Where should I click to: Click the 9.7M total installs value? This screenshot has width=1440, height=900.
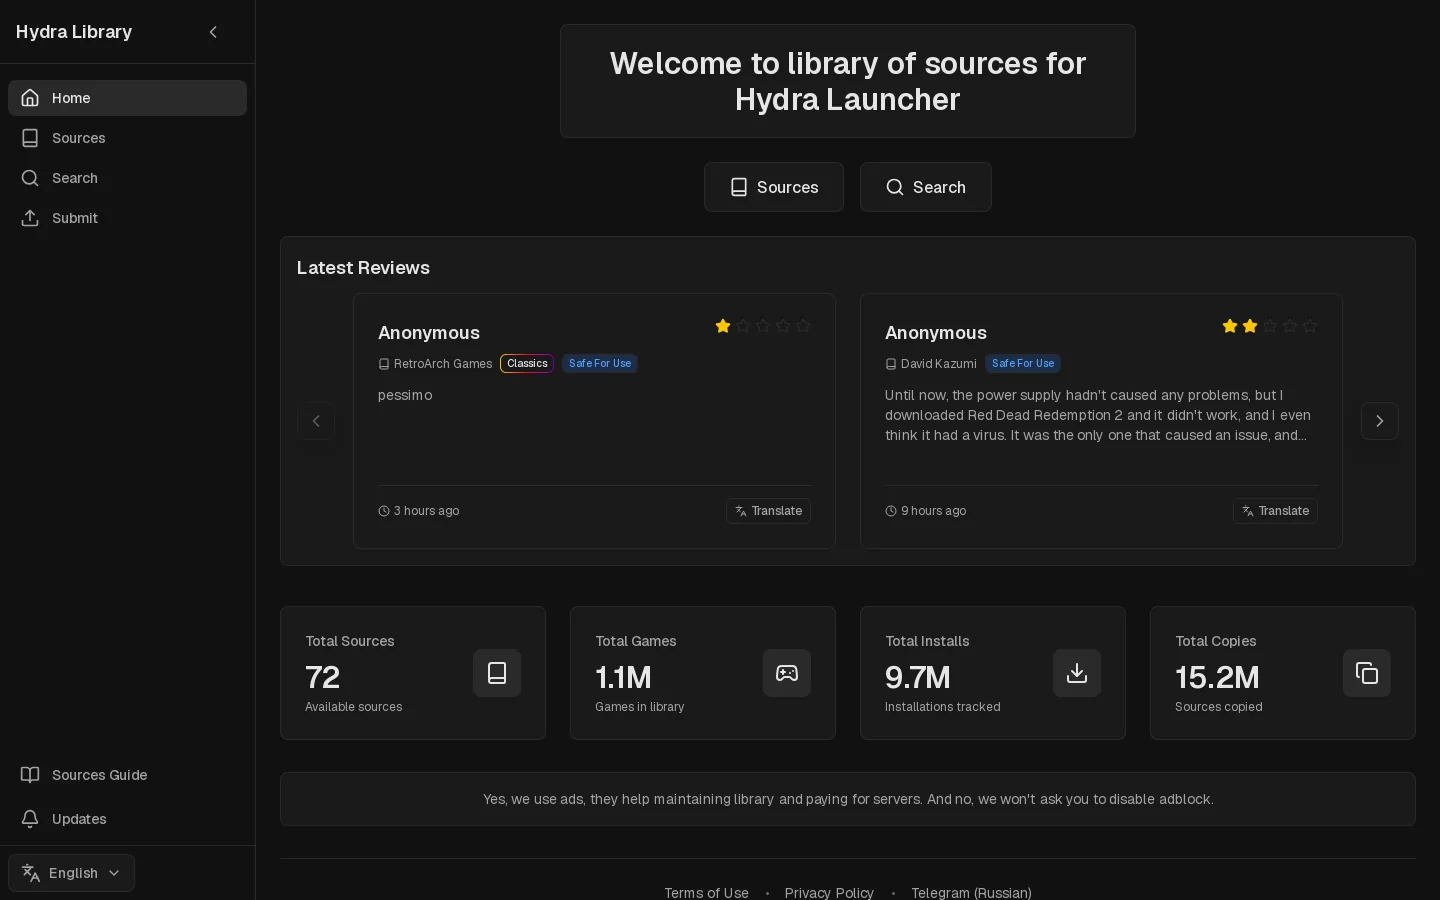918,677
